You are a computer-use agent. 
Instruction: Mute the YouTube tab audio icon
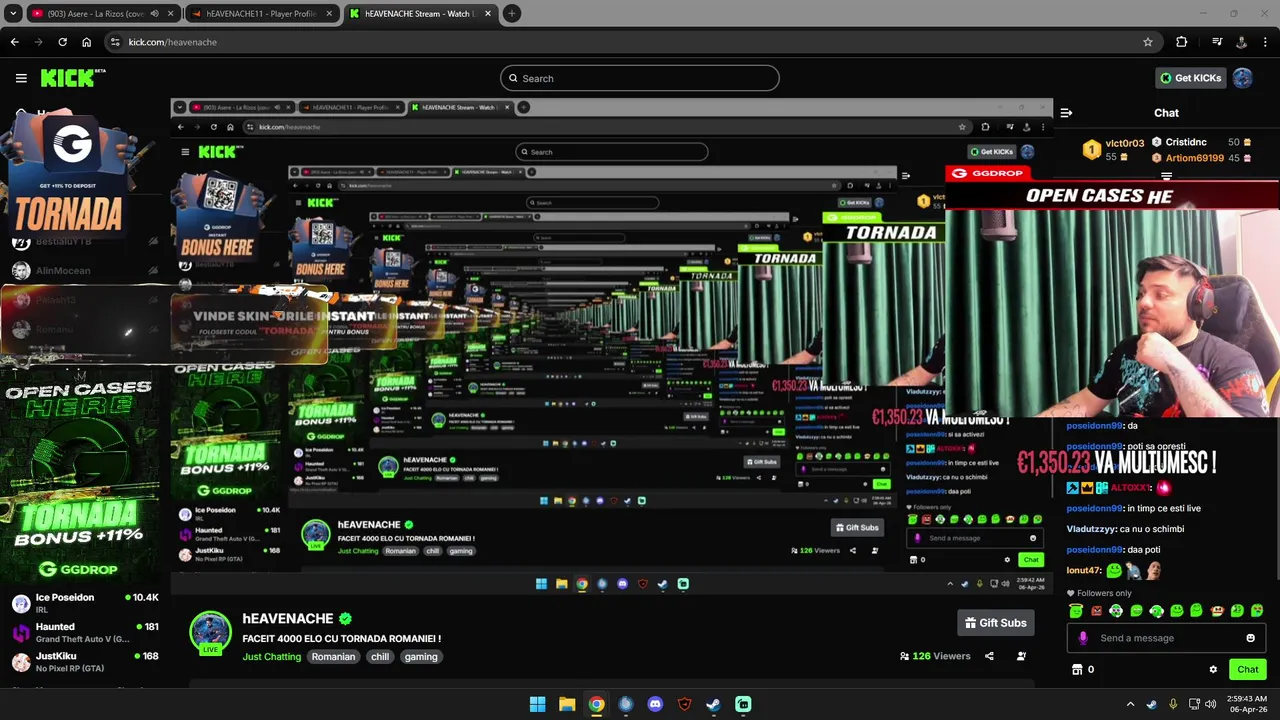[154, 14]
